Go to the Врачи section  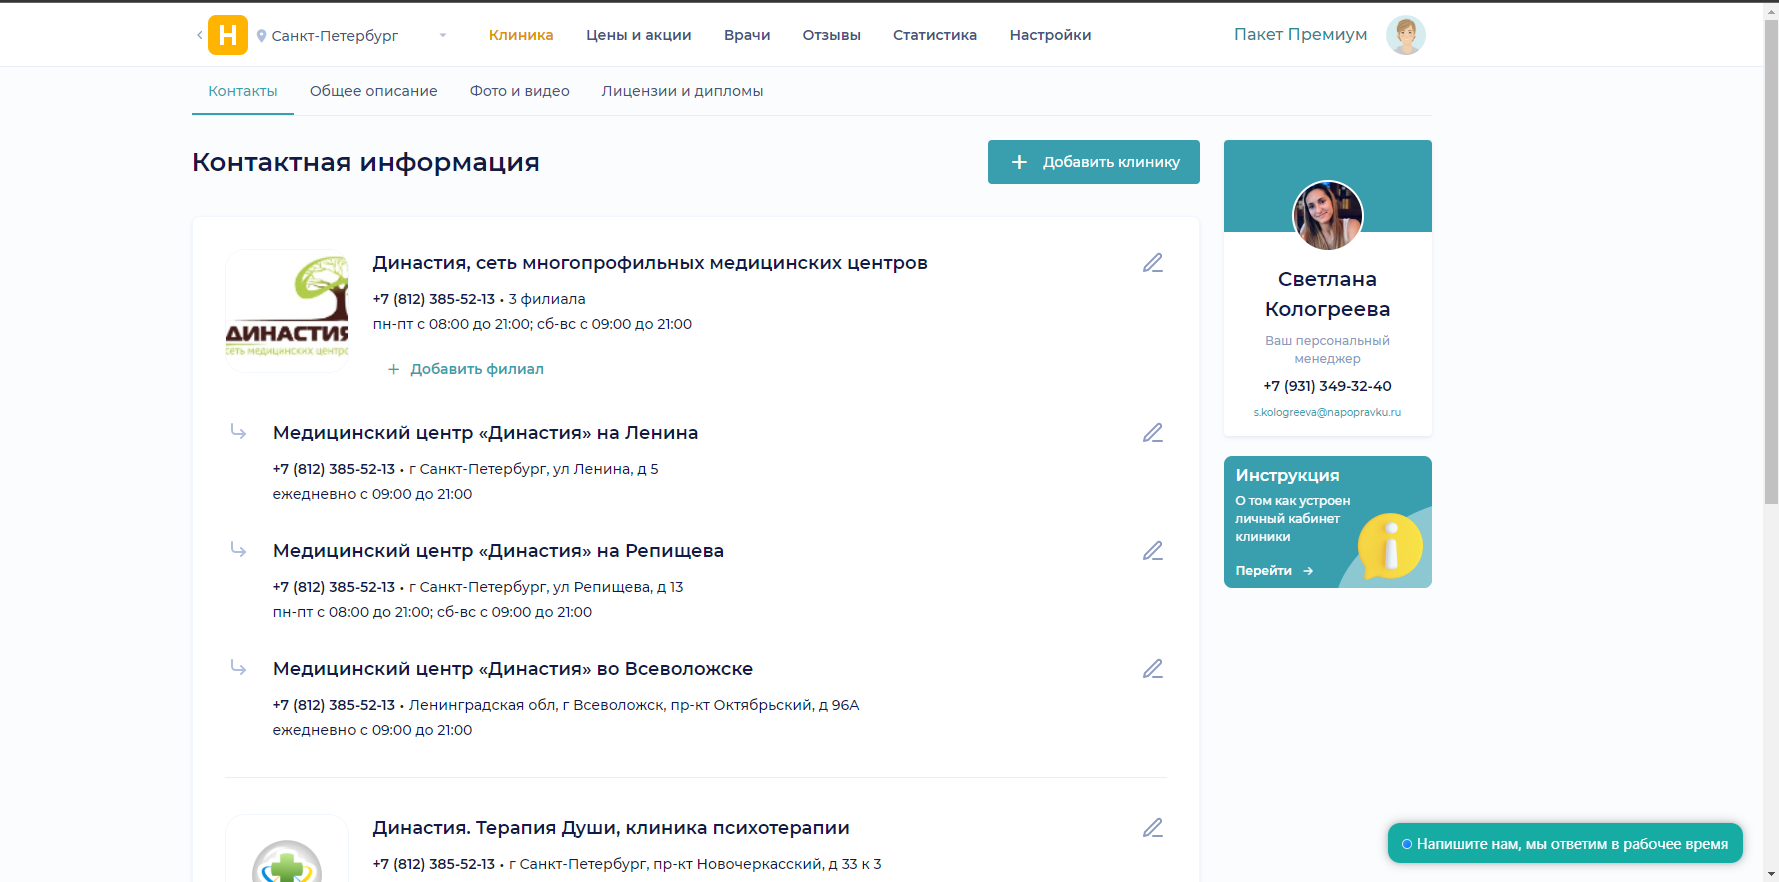(x=747, y=35)
